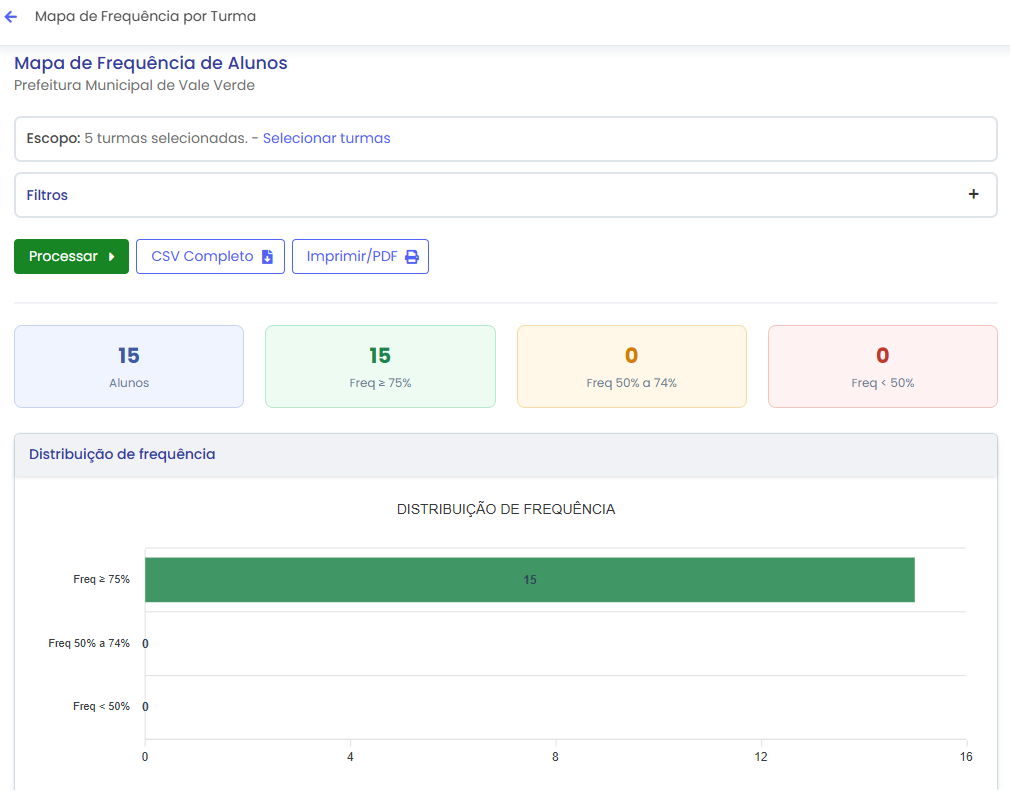Click the Processar button

click(72, 257)
